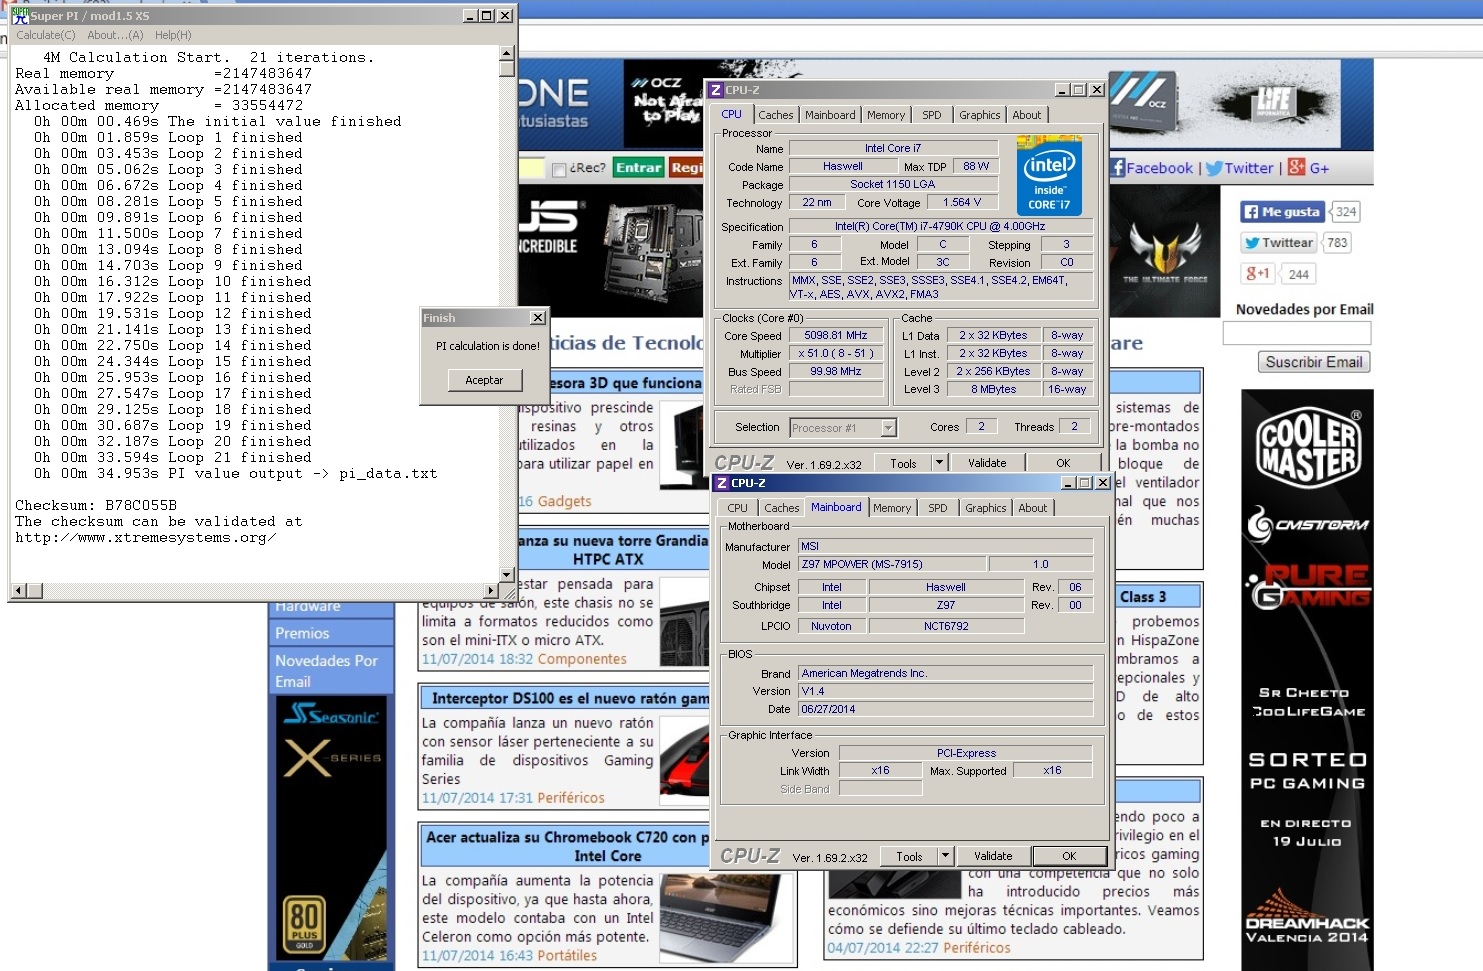
Task: Expand Tools dropdown arrow in lower CPU-Z
Action: (945, 856)
